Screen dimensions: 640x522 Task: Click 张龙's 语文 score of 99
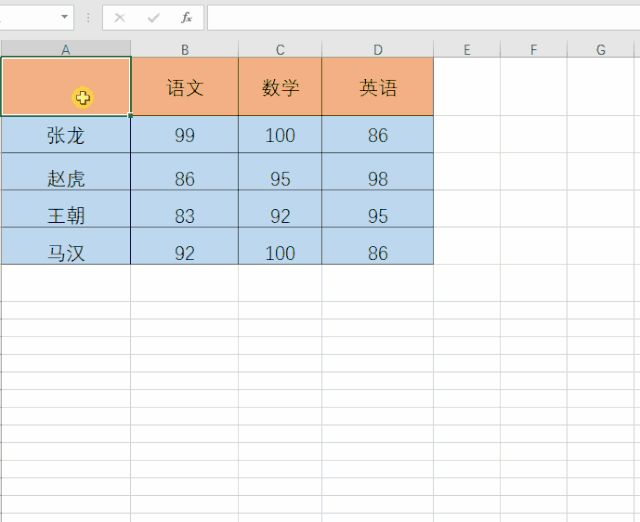[x=184, y=135]
